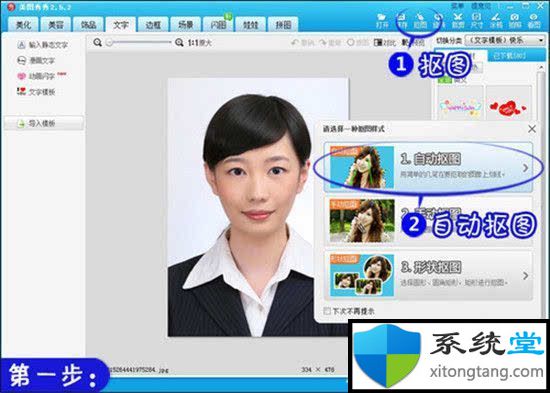Select the 抠图 cutout tool icon
Image resolution: width=550 pixels, height=393 pixels.
pos(420,20)
